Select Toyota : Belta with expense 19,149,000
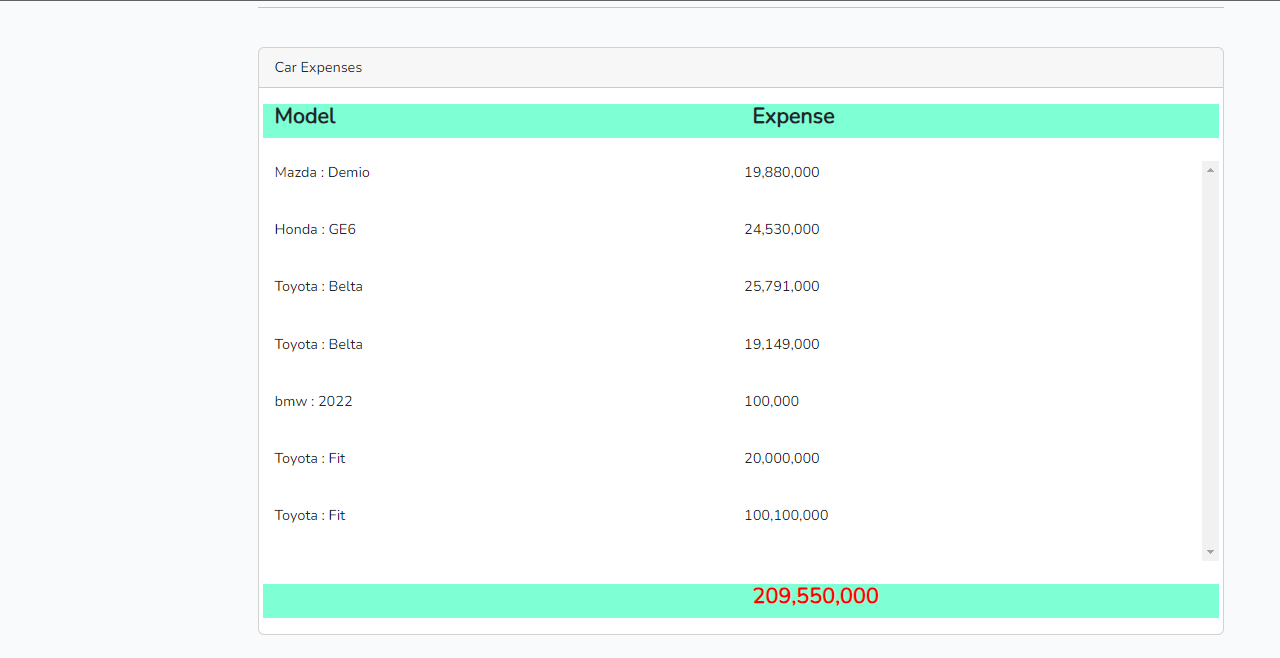The image size is (1280, 658). click(x=318, y=345)
